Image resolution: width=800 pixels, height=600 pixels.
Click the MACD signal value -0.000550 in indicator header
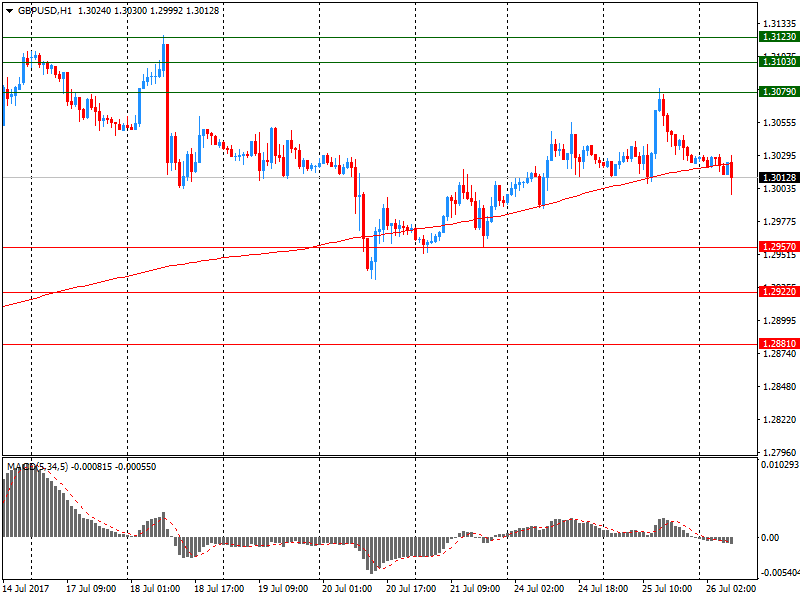136,467
